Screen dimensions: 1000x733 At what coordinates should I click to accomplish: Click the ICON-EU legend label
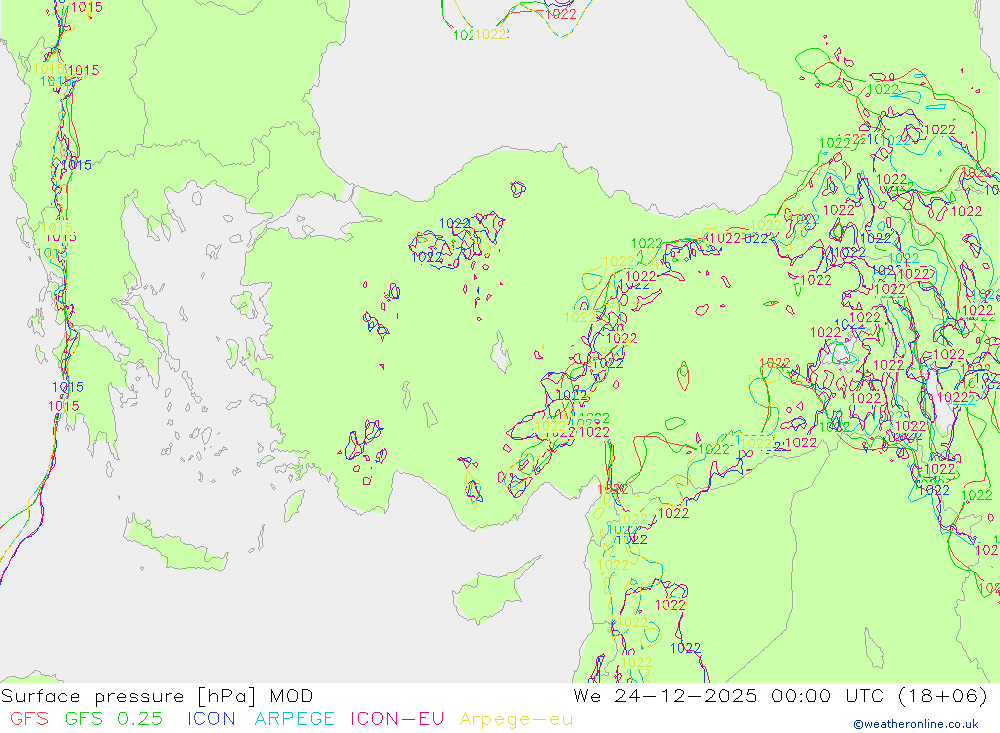point(397,719)
